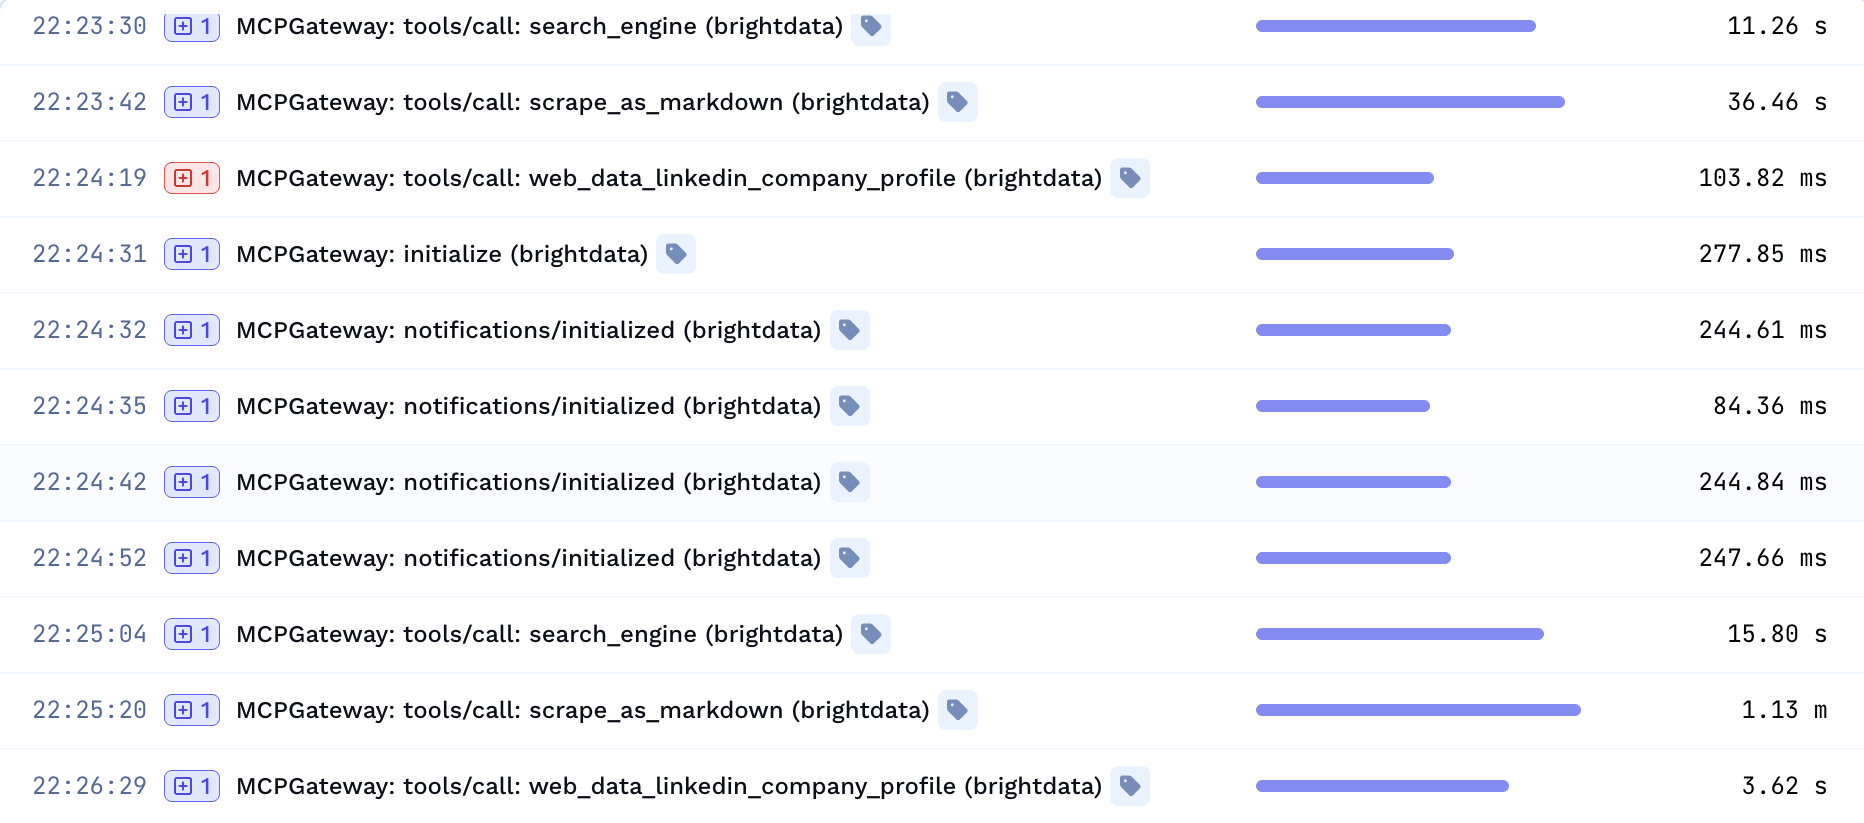1864x823 pixels.
Task: Expand the span badge at 22:24:35
Action: pyautogui.click(x=192, y=406)
